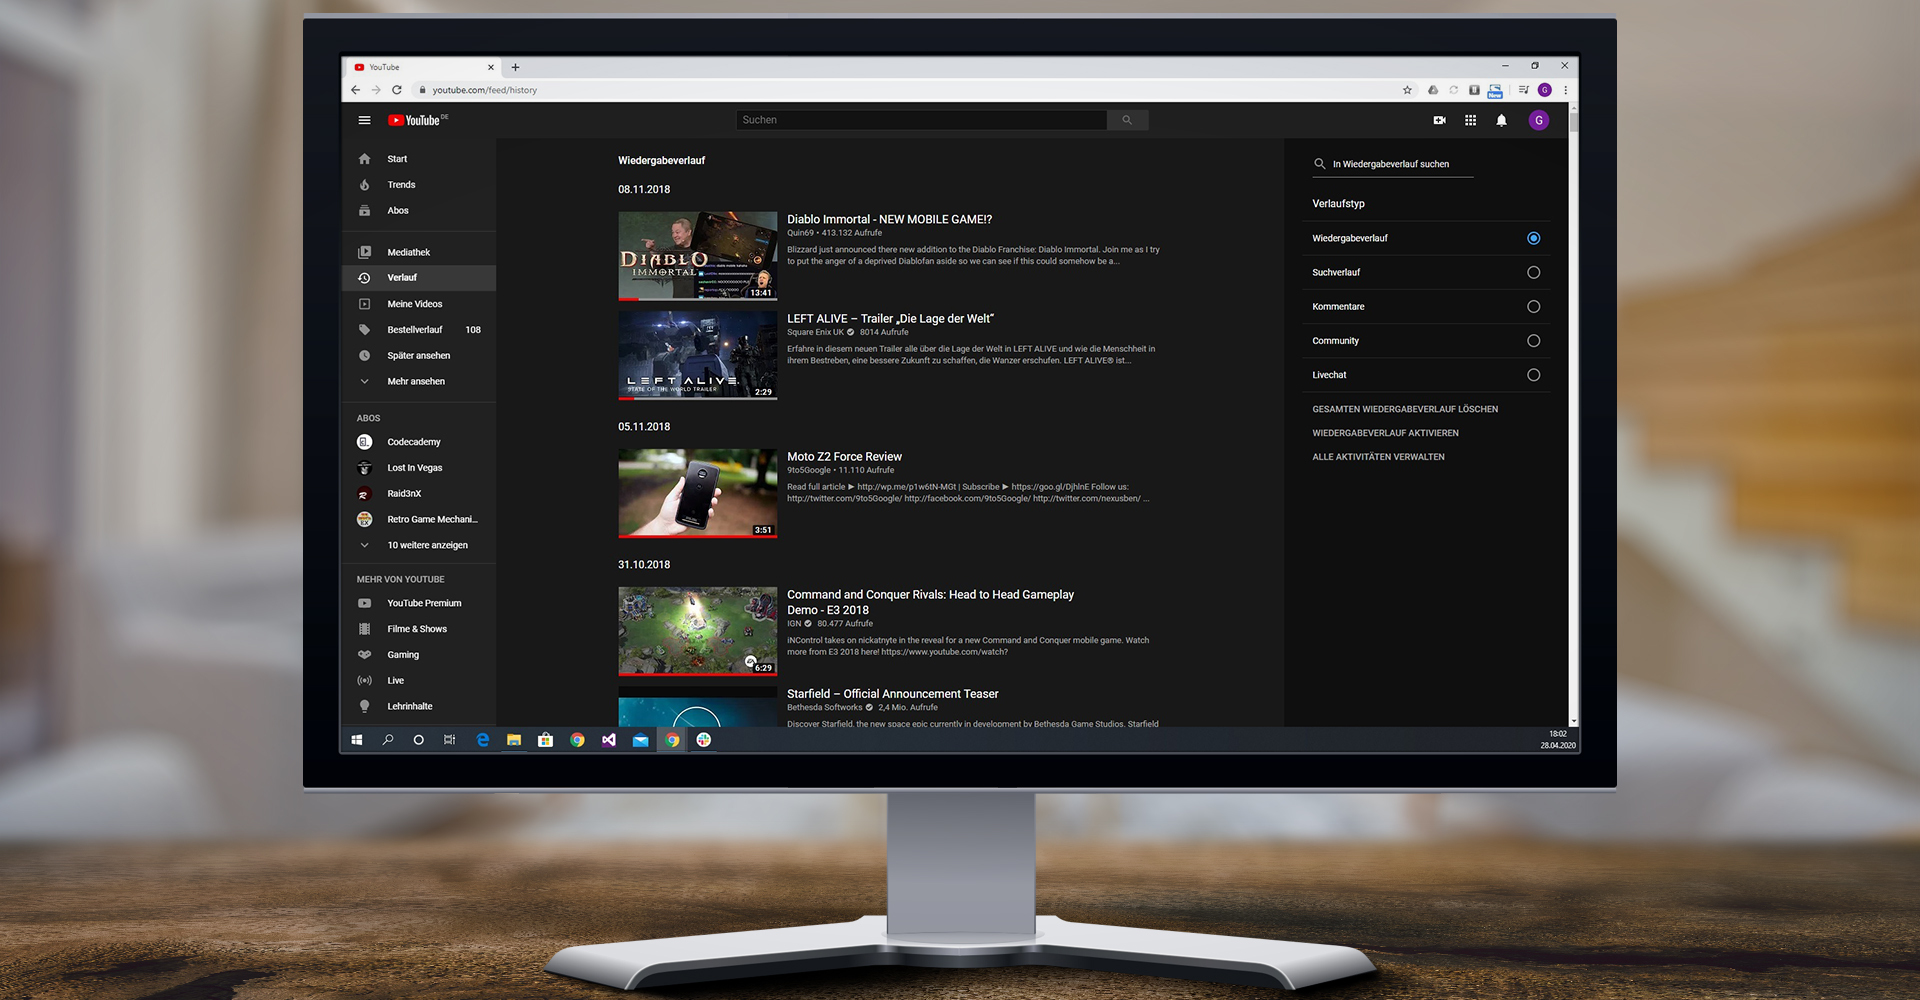Open Microsoft Edge from the taskbar

pyautogui.click(x=483, y=740)
